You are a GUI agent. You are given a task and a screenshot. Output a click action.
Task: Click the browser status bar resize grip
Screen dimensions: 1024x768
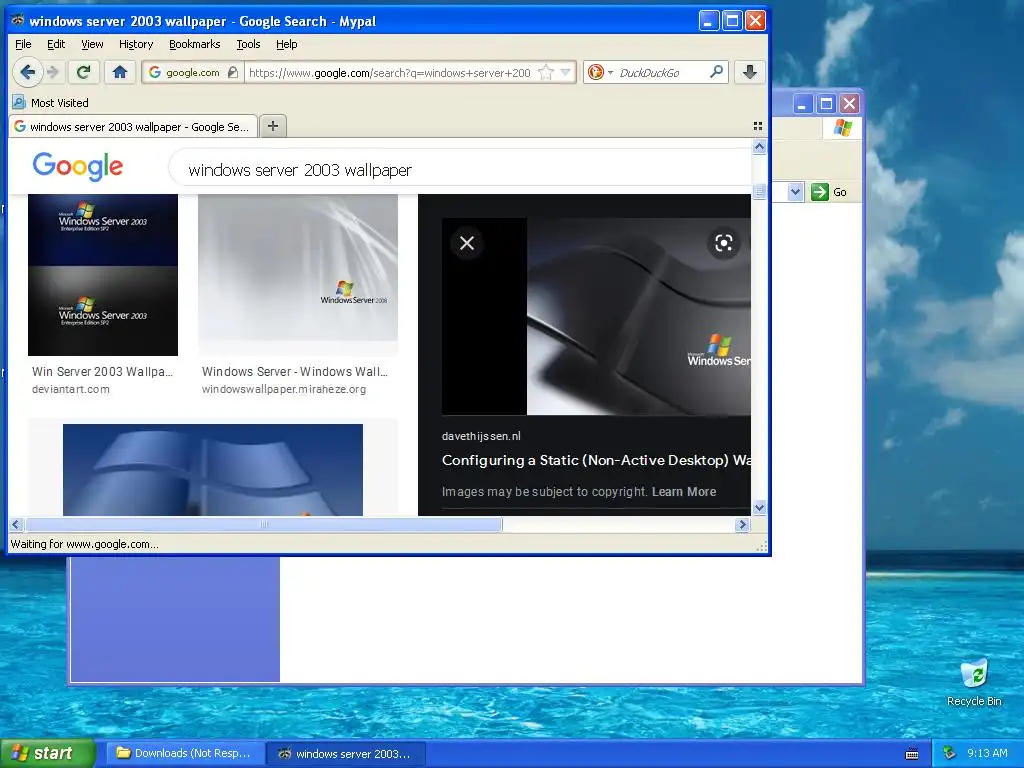coord(761,547)
